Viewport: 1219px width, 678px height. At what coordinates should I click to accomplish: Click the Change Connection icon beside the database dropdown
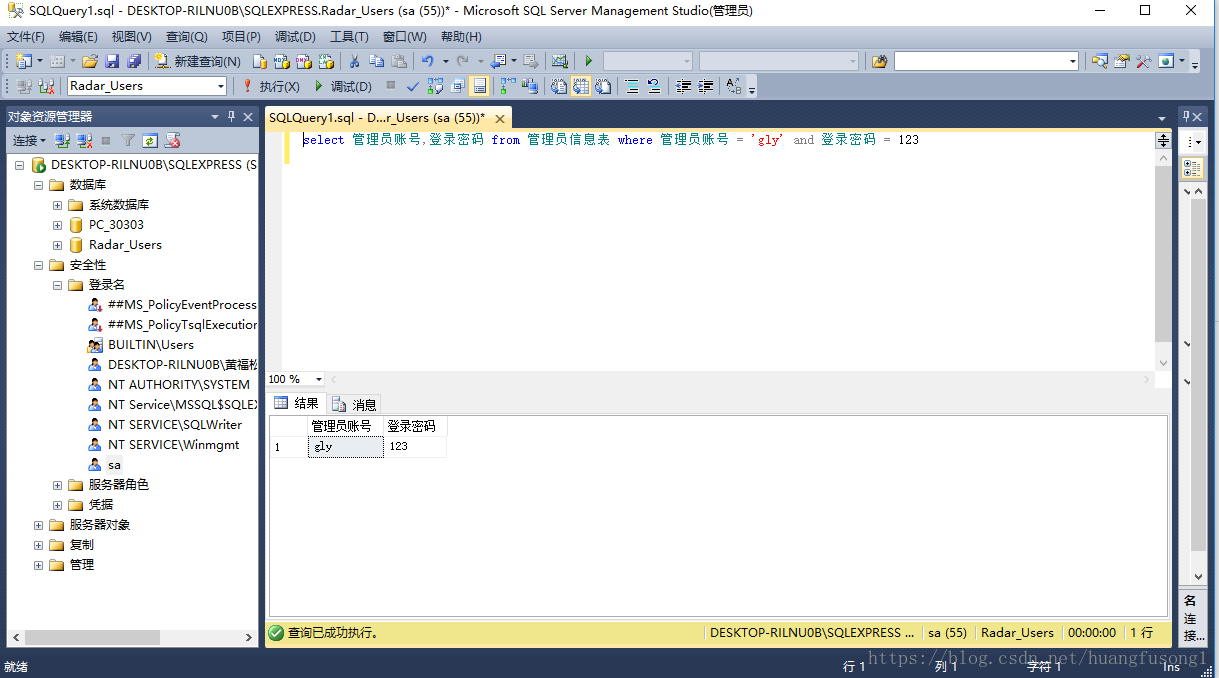(46, 86)
